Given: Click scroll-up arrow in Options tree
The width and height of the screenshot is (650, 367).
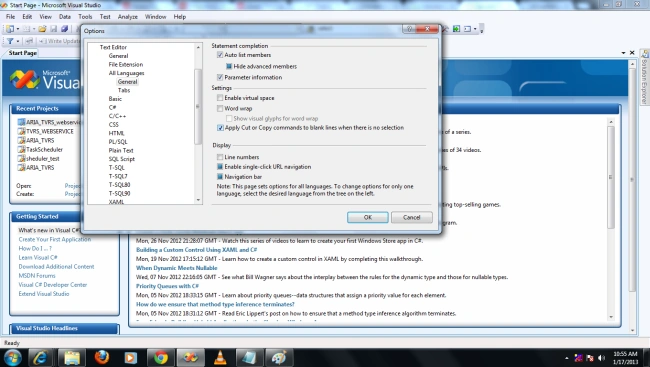Looking at the screenshot, I should 198,47.
